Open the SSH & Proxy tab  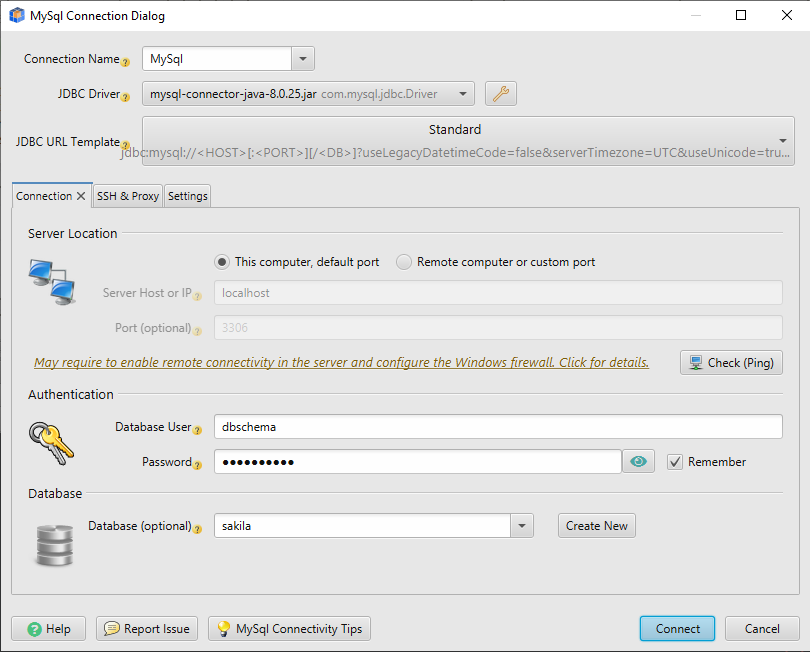click(x=128, y=196)
